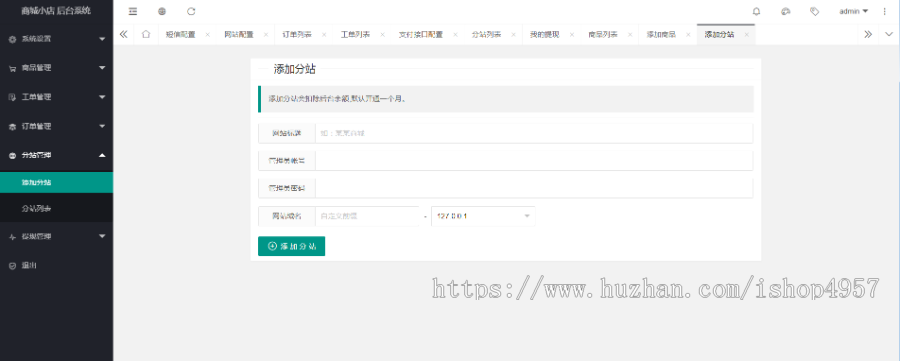Close the 我的提现 tab
This screenshot has height=361, width=900.
click(572, 34)
